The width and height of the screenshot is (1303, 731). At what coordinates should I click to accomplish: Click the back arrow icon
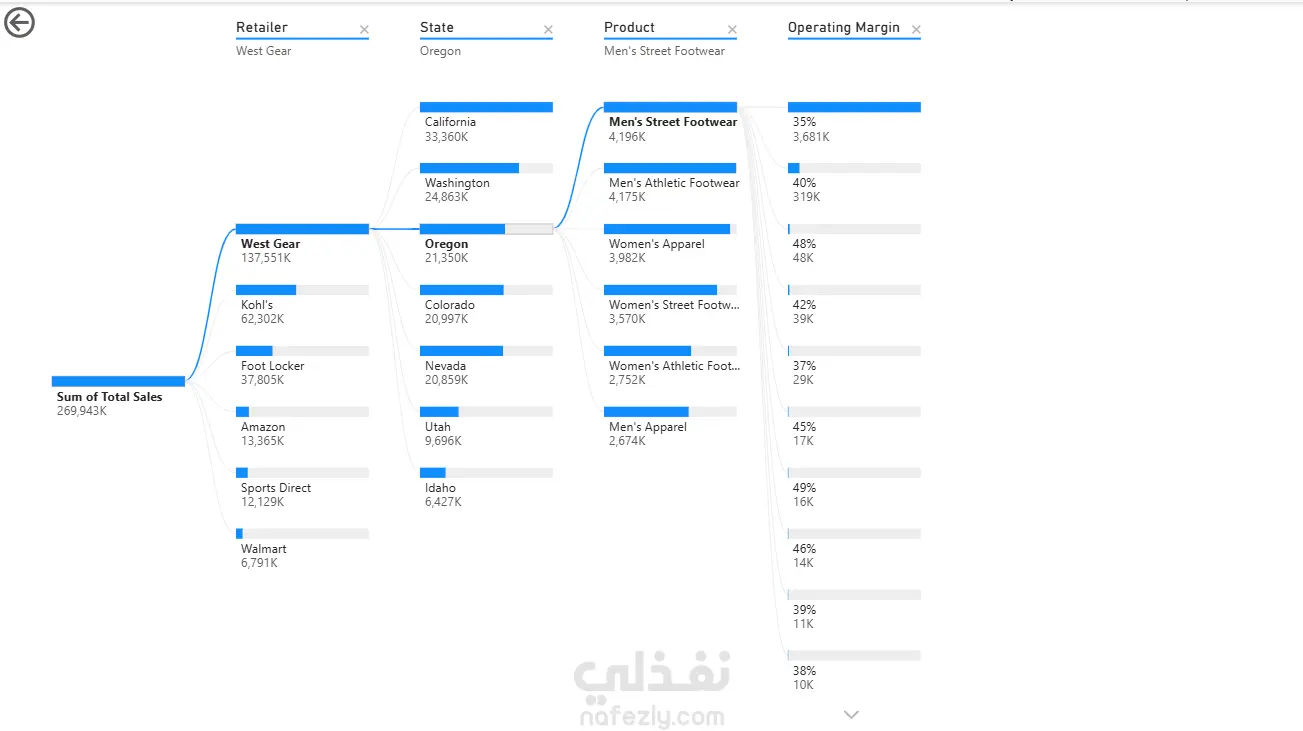(x=19, y=23)
